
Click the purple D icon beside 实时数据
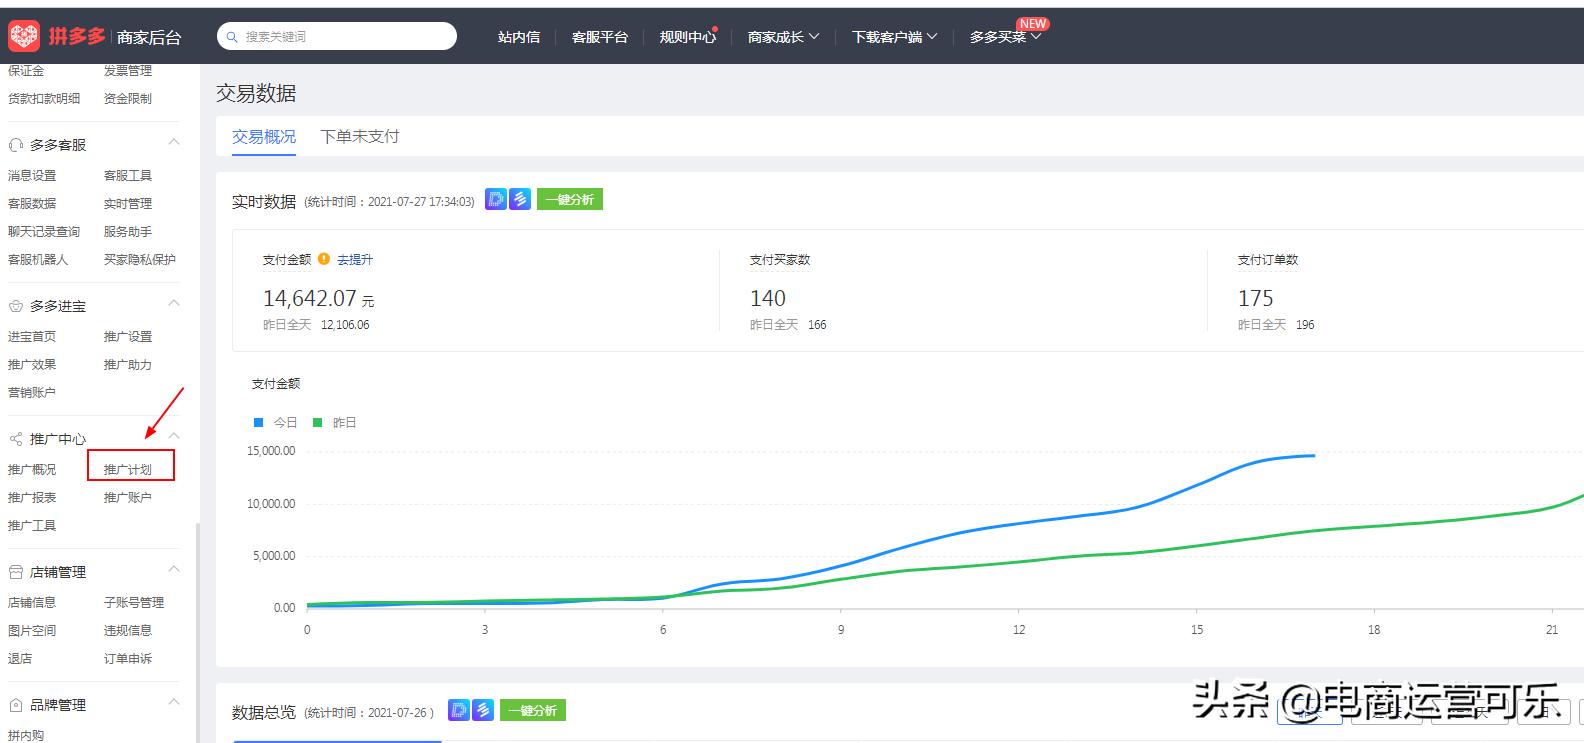[496, 199]
